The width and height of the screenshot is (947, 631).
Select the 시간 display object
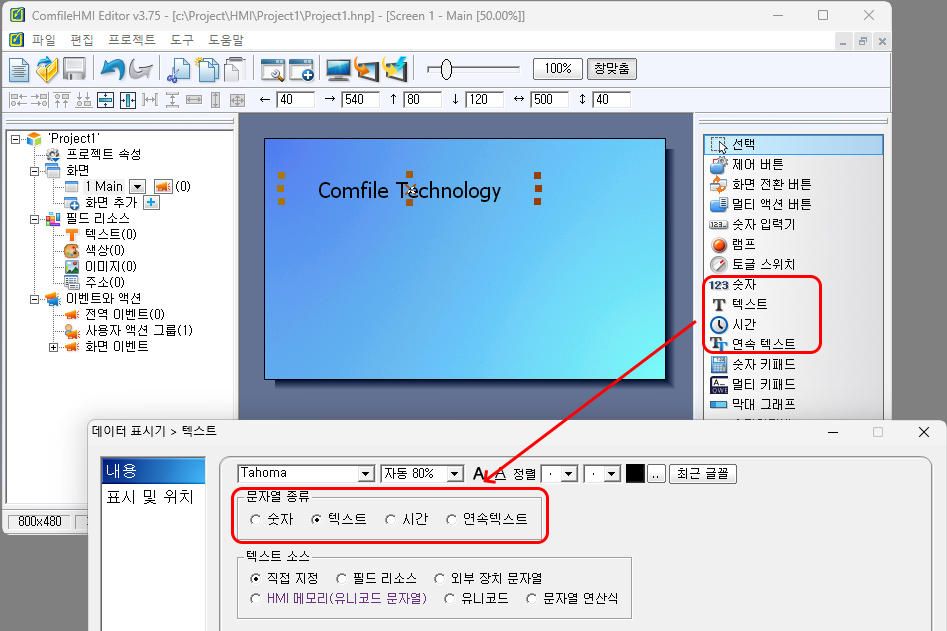737,324
